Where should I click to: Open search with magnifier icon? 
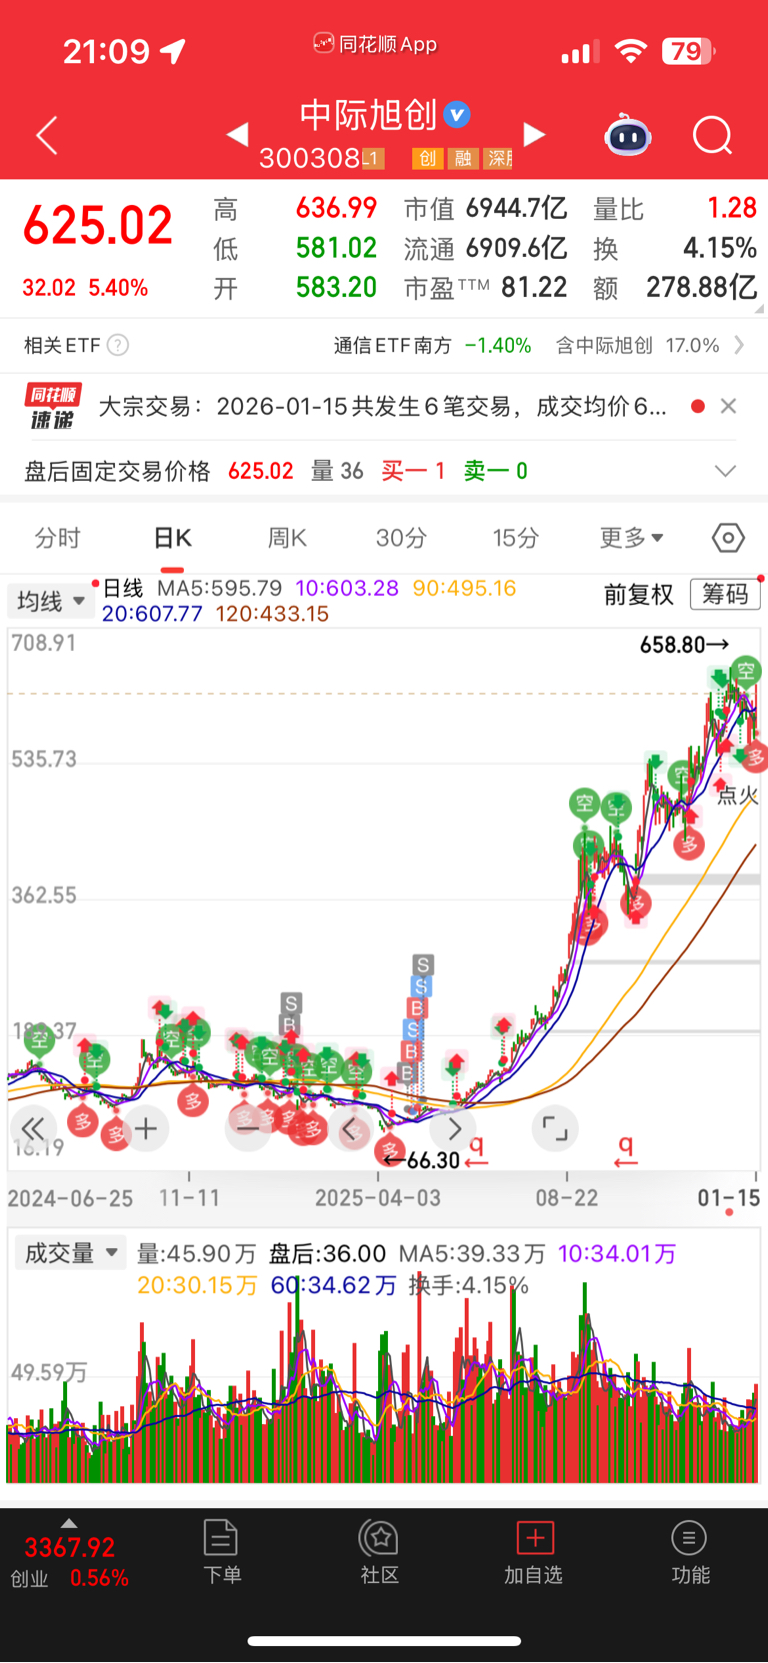713,135
